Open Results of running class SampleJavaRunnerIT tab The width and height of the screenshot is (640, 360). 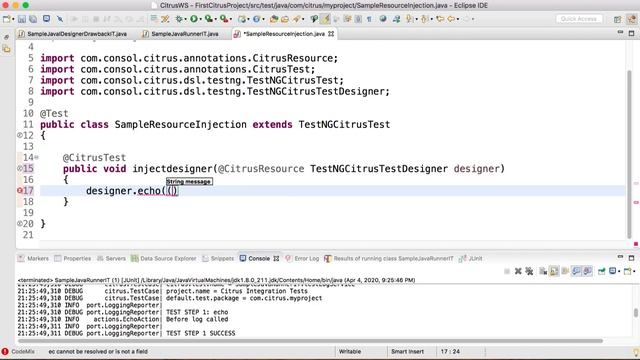pos(389,258)
